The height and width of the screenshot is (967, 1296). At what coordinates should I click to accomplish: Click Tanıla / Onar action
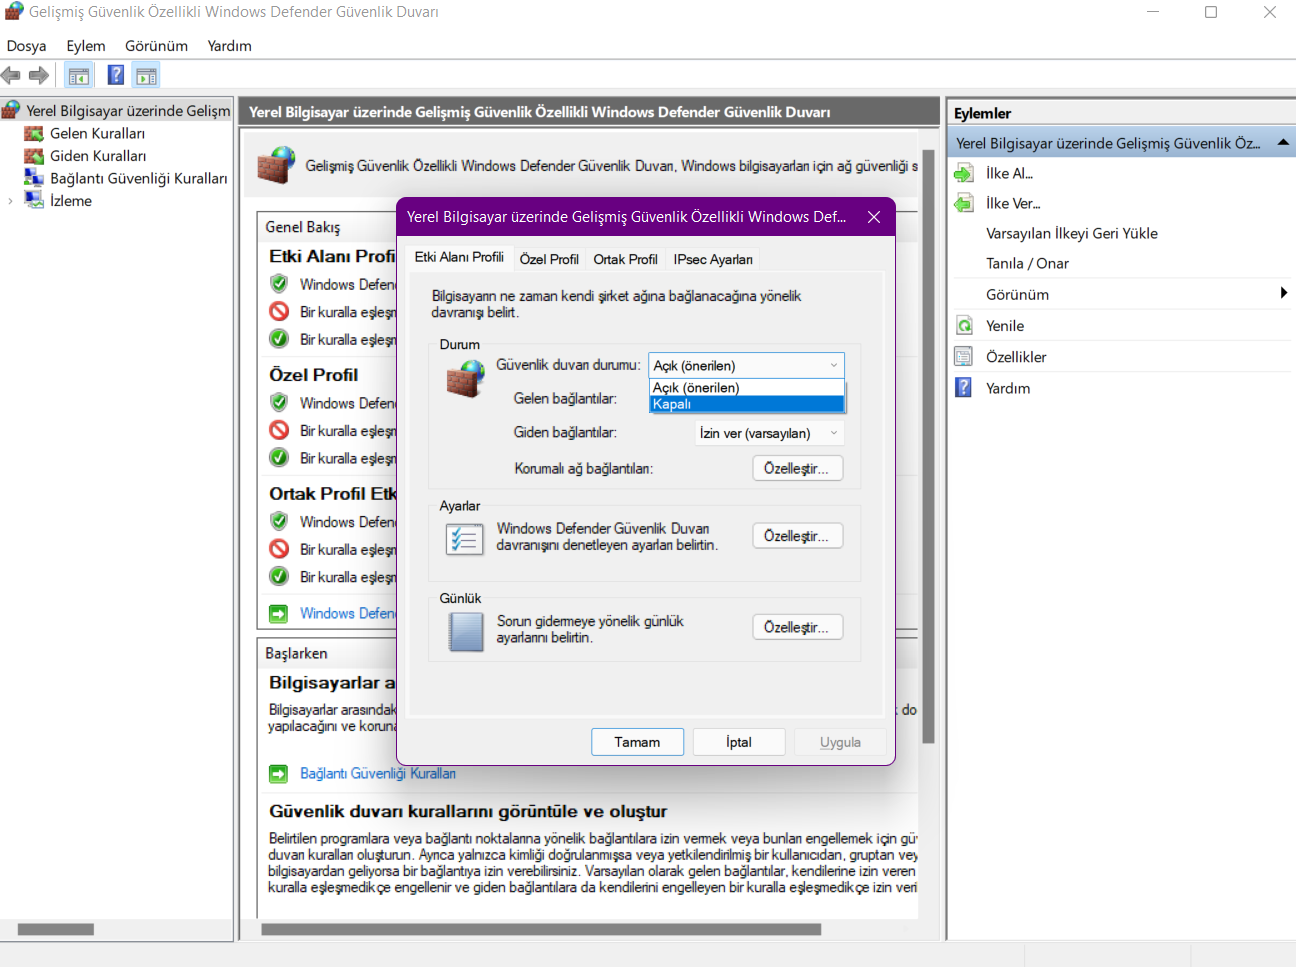pyautogui.click(x=1027, y=263)
